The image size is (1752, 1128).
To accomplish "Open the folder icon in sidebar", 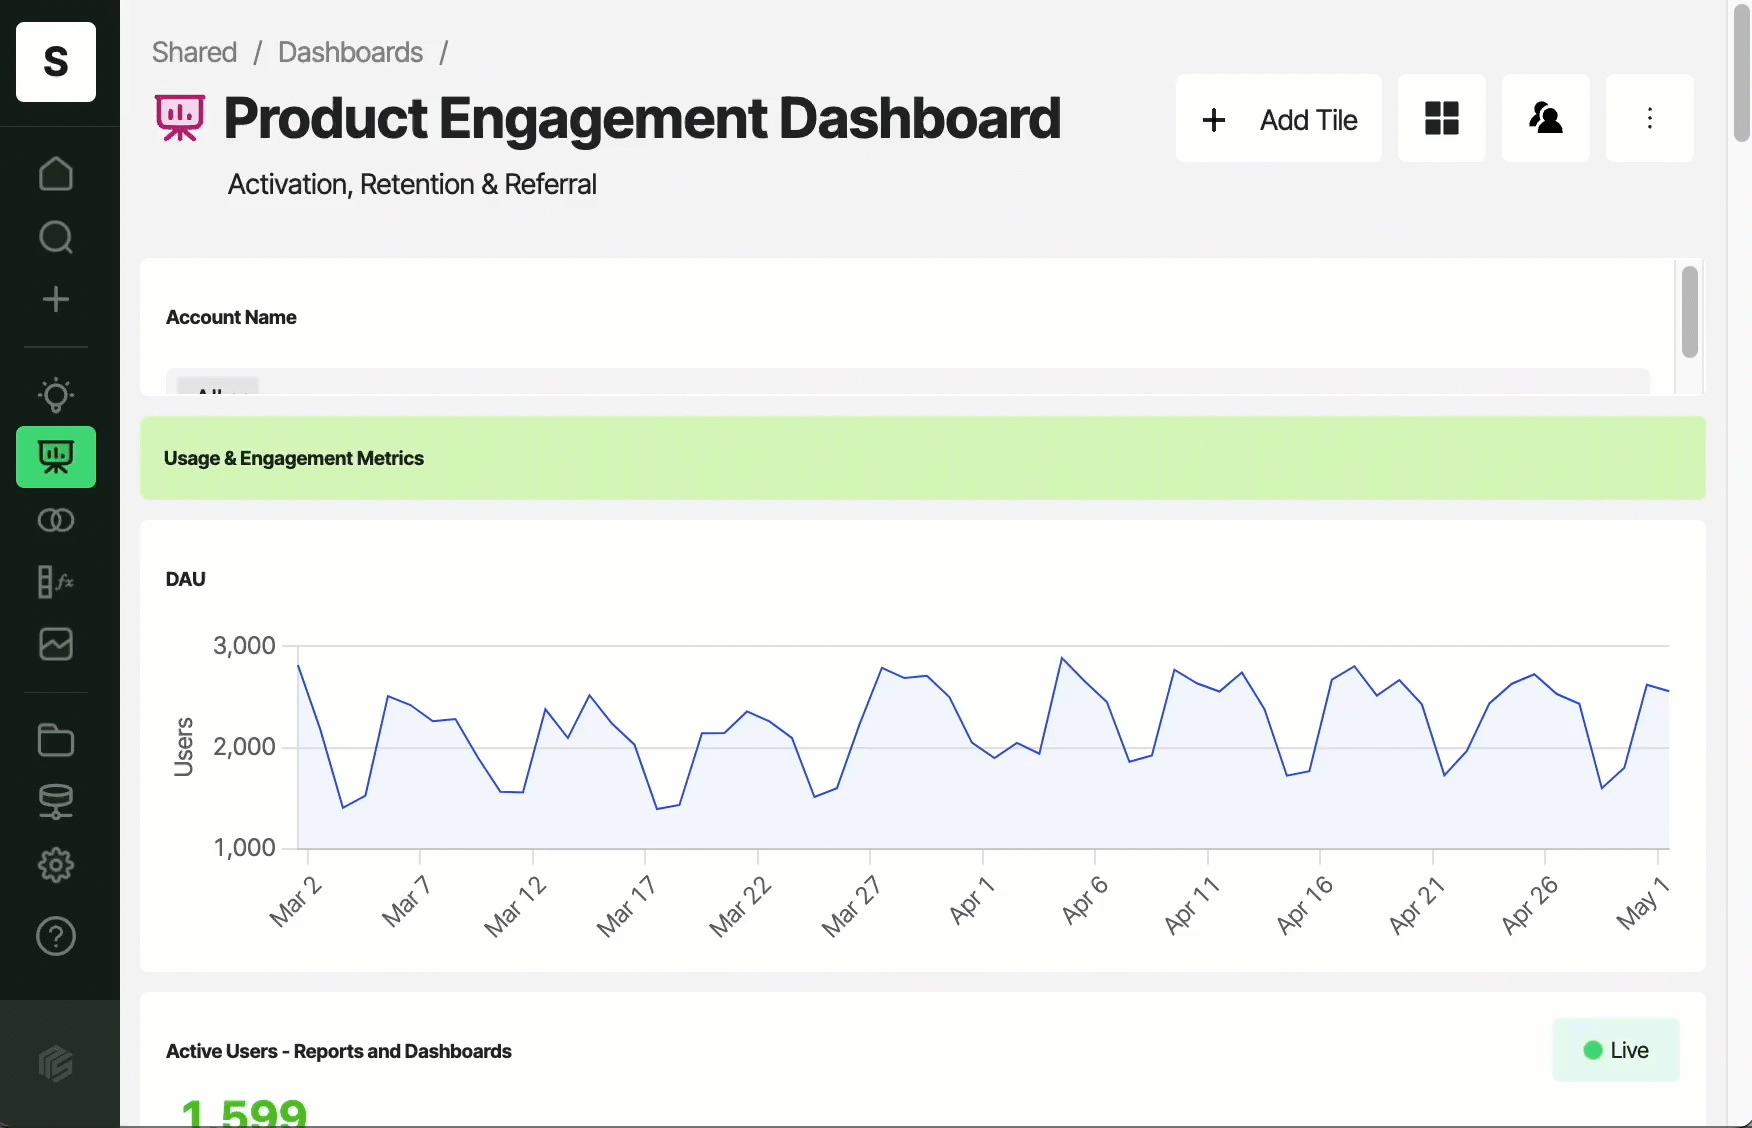I will (x=56, y=740).
